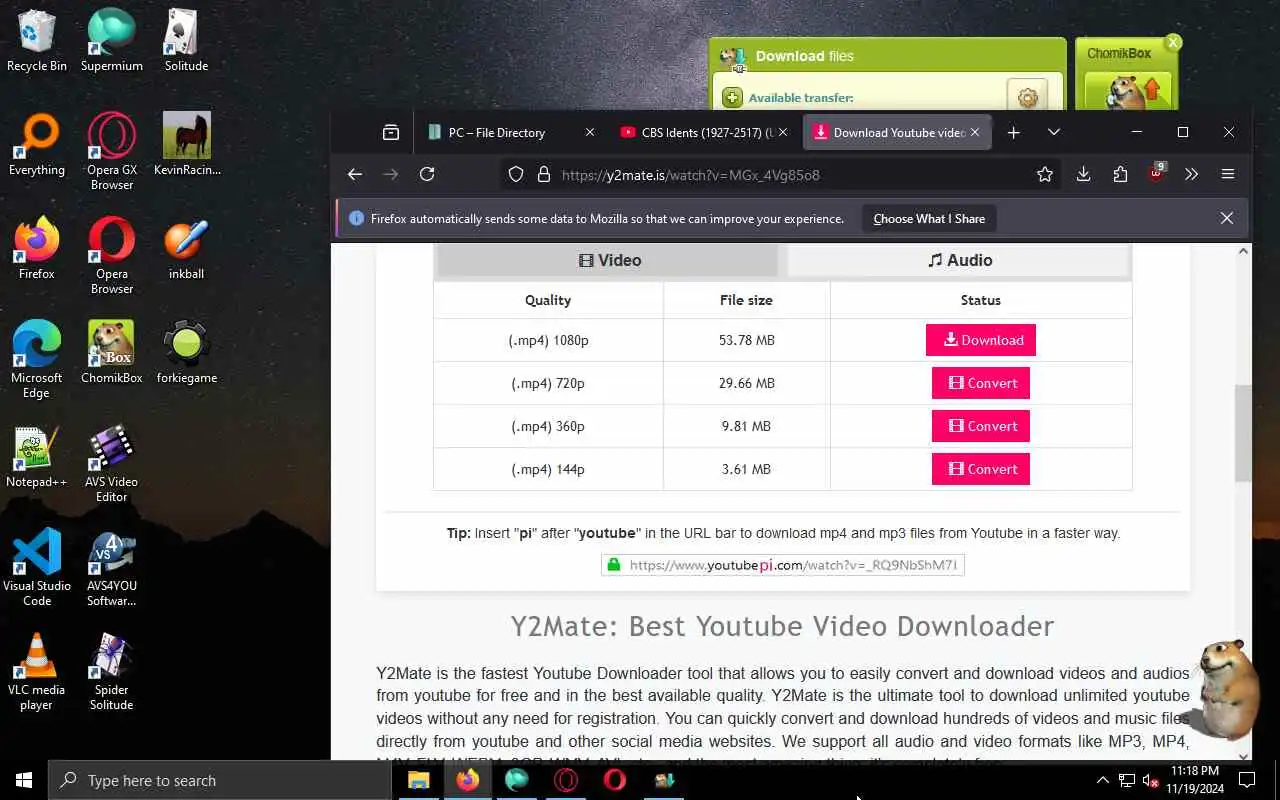Screen dimensions: 1280x800
Task: Open the KevinRacin... desktop icon
Action: [x=187, y=145]
